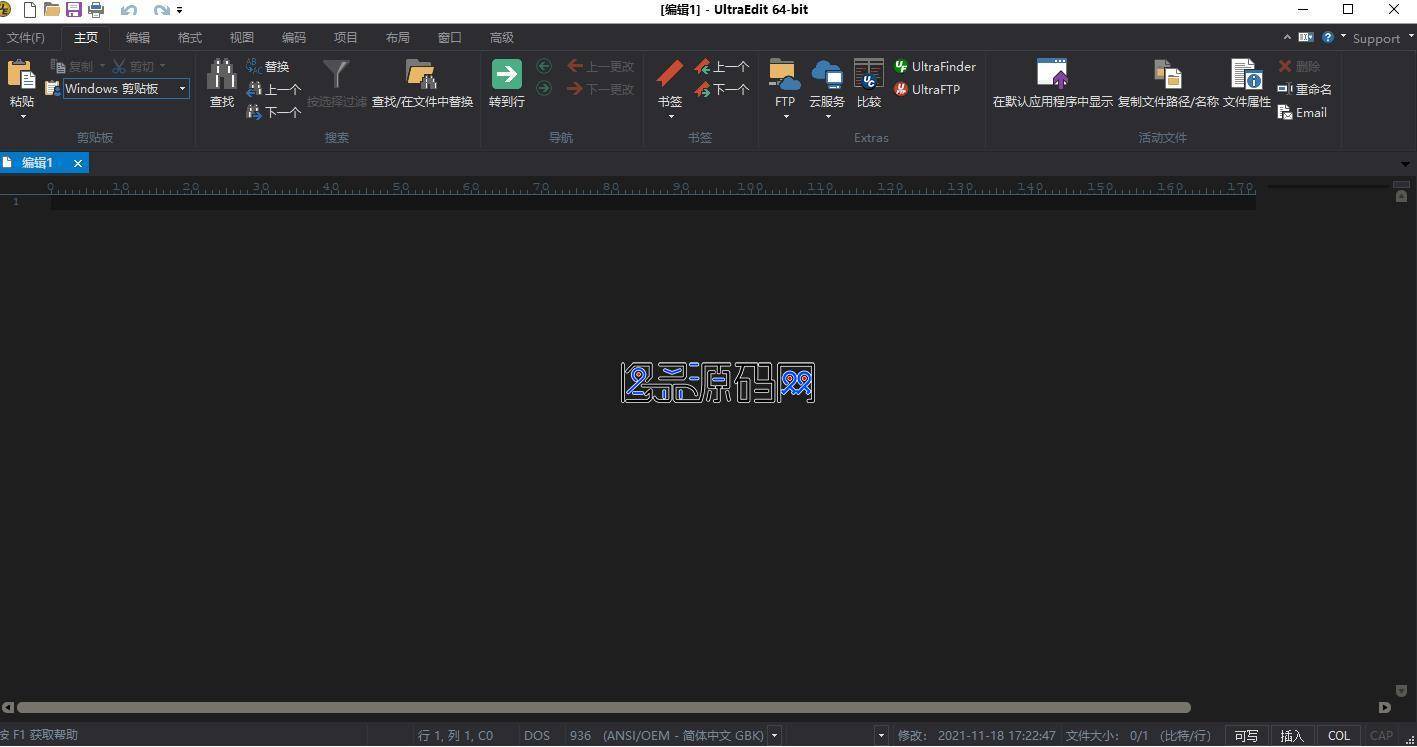Toggle the 可写 read/write status button
Image resolution: width=1417 pixels, height=747 pixels.
pos(1246,735)
